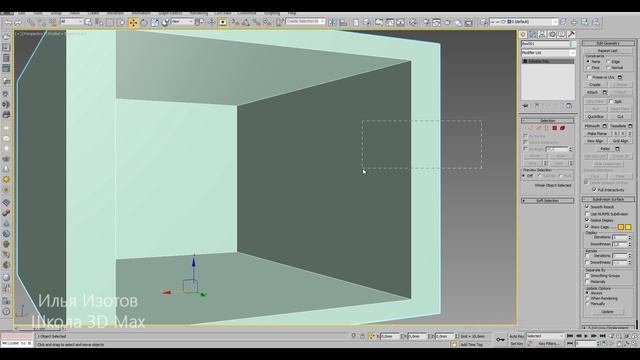The image size is (640, 360).
Task: Toggle Percent Snap in main toolbar
Action: [x=256, y=22]
